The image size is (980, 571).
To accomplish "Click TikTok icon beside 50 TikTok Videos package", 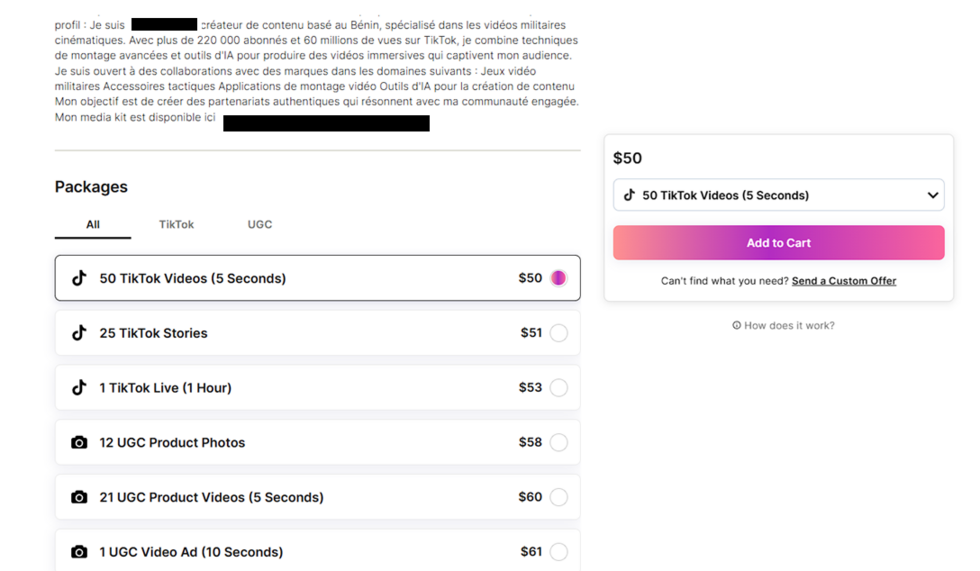I will [x=79, y=278].
